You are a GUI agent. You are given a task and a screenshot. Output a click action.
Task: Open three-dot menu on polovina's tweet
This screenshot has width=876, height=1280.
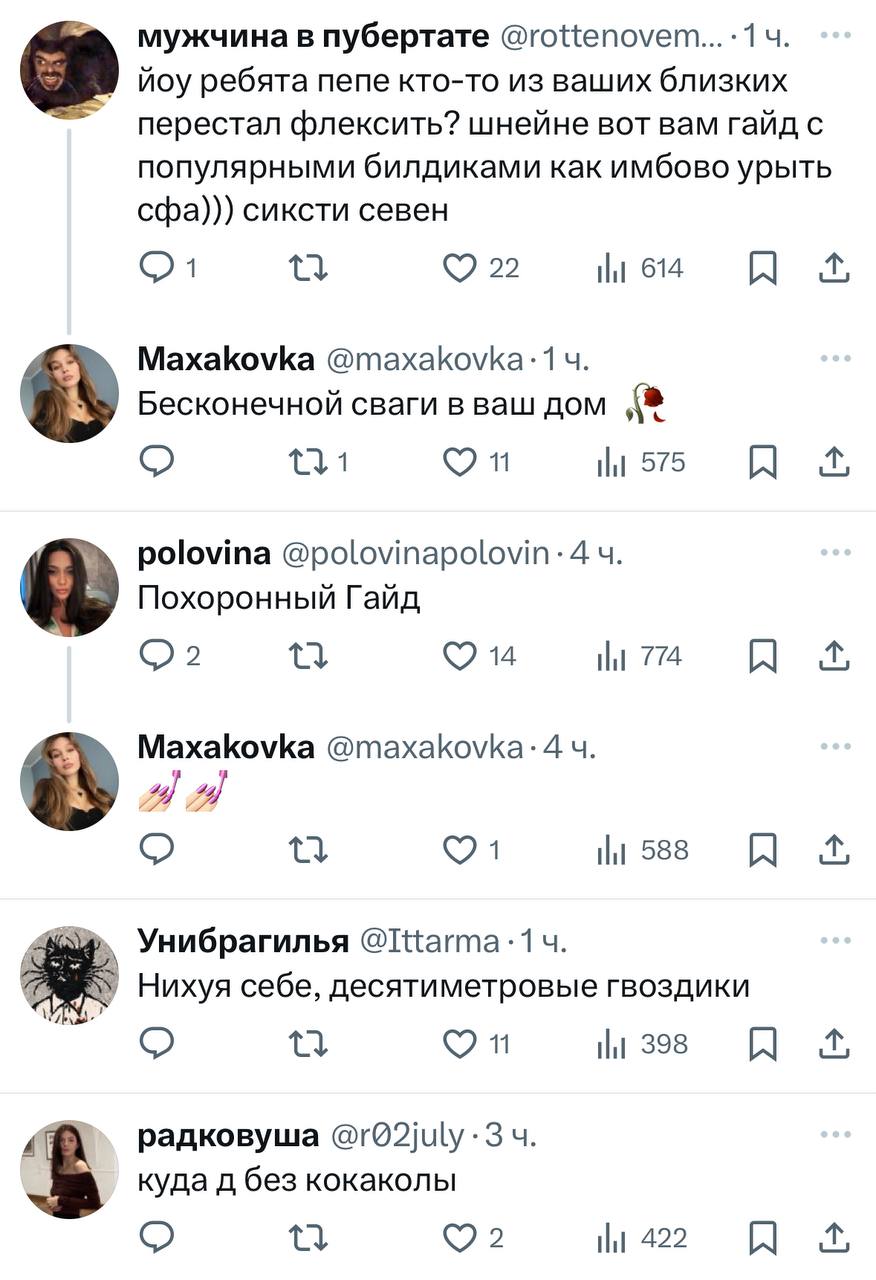point(834,553)
